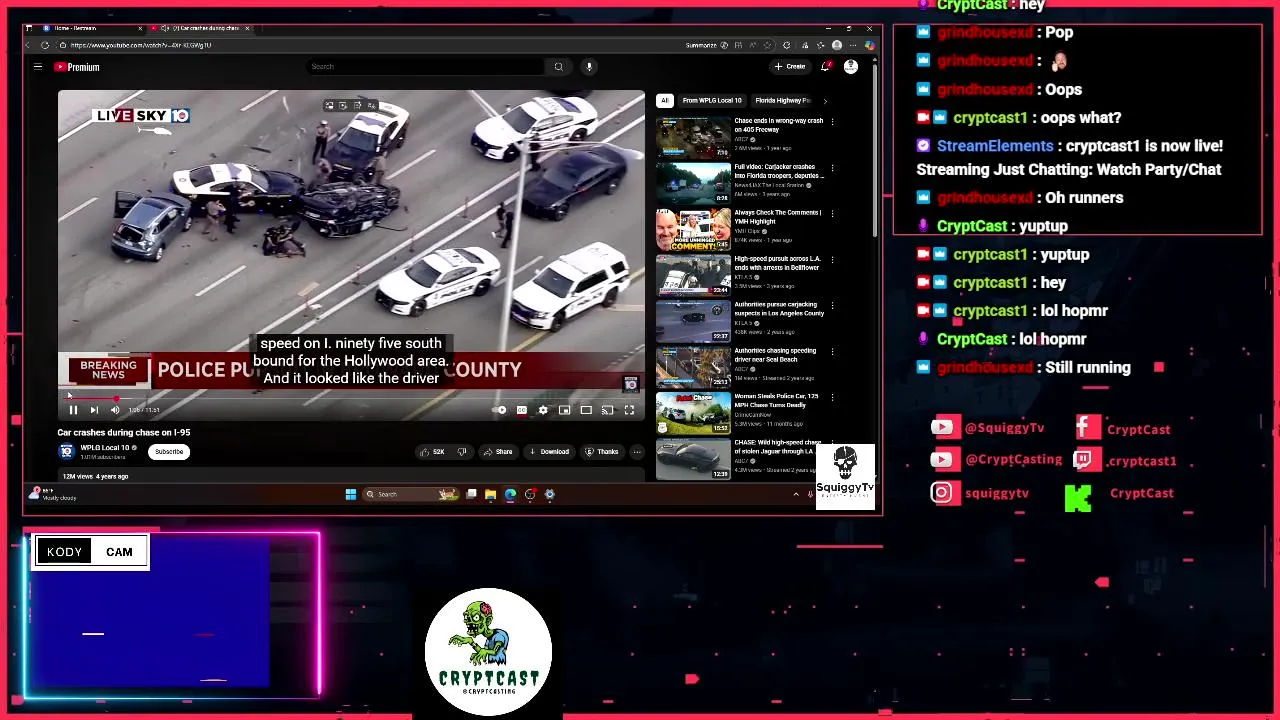Click YouTube search magnifier button
1280x720 pixels.
tap(559, 67)
